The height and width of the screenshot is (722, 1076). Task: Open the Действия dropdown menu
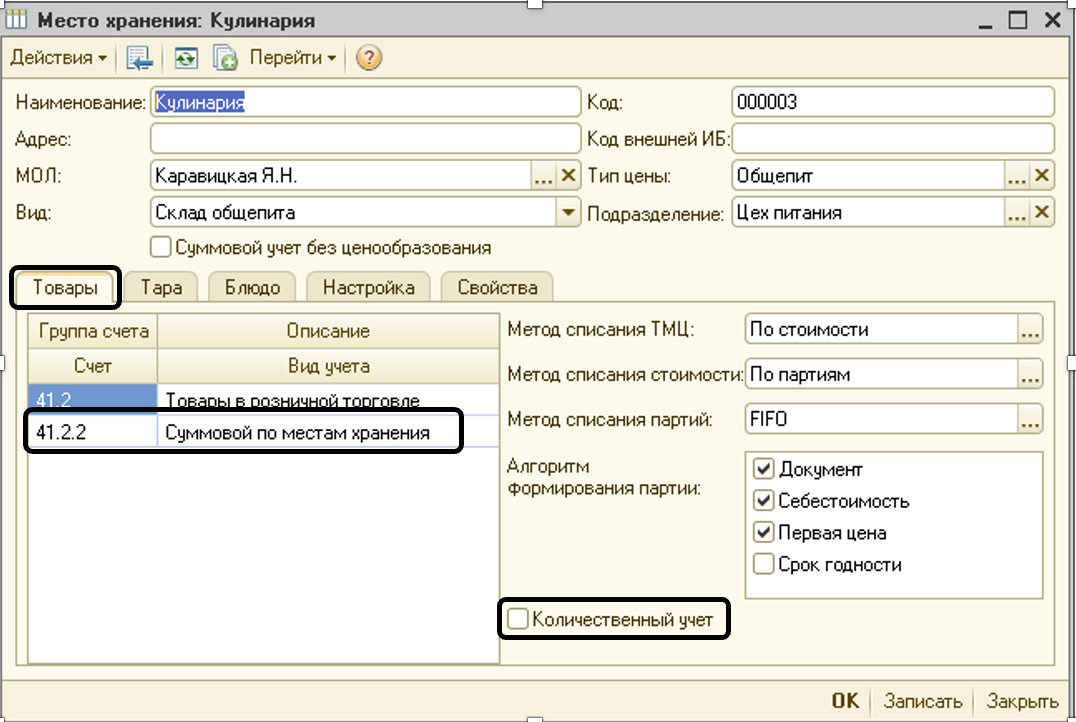click(58, 58)
